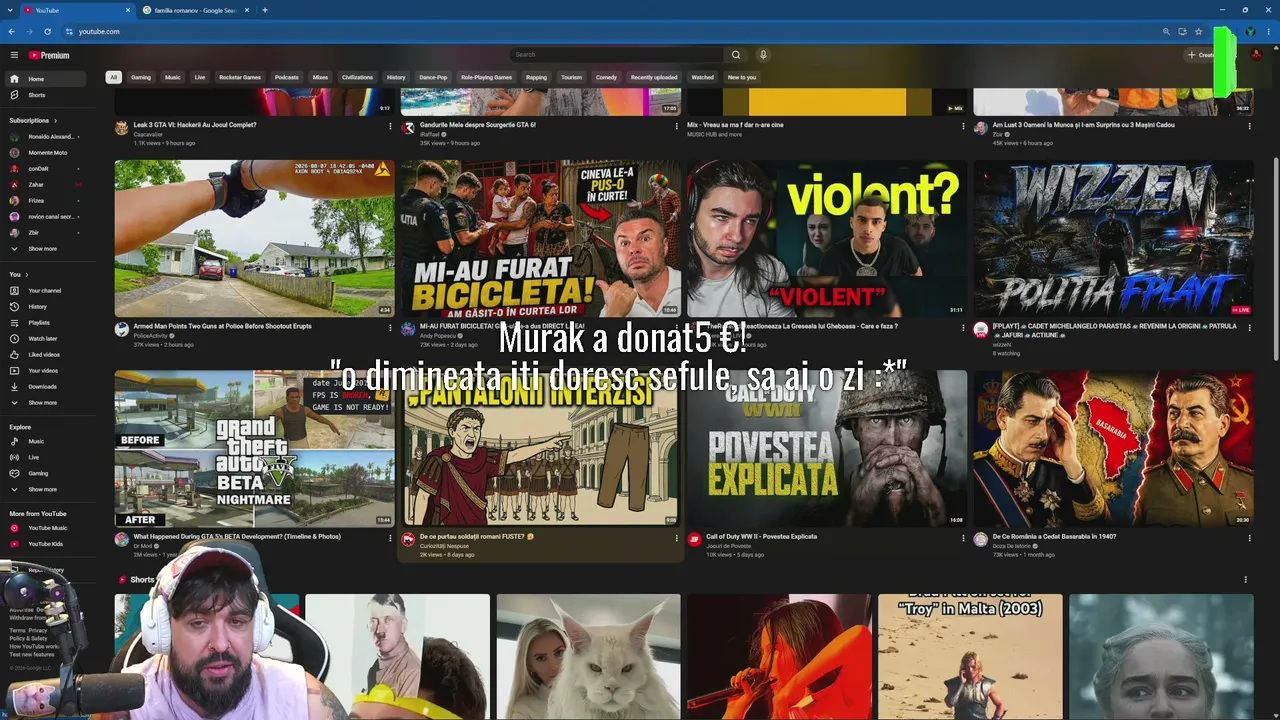Click the Create button

tap(1202, 55)
